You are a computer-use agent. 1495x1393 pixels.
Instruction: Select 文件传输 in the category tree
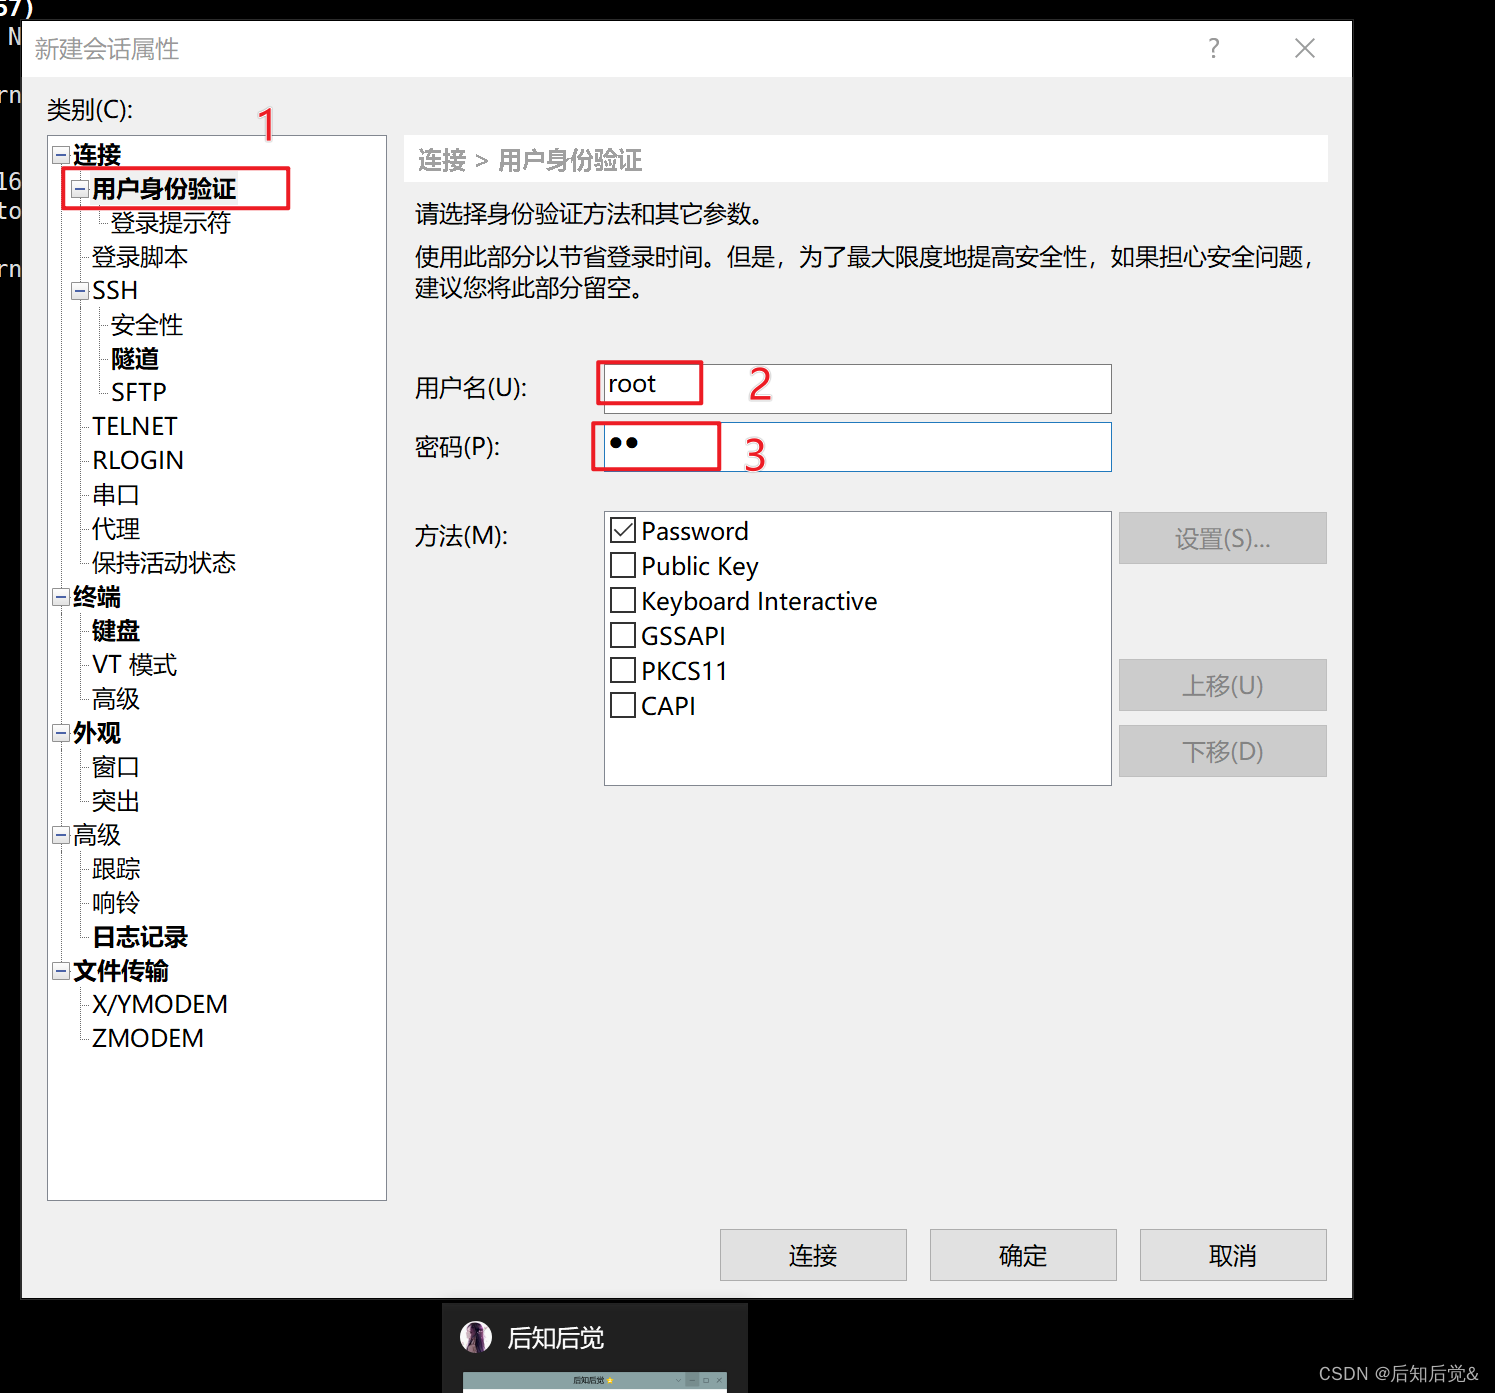click(x=121, y=971)
